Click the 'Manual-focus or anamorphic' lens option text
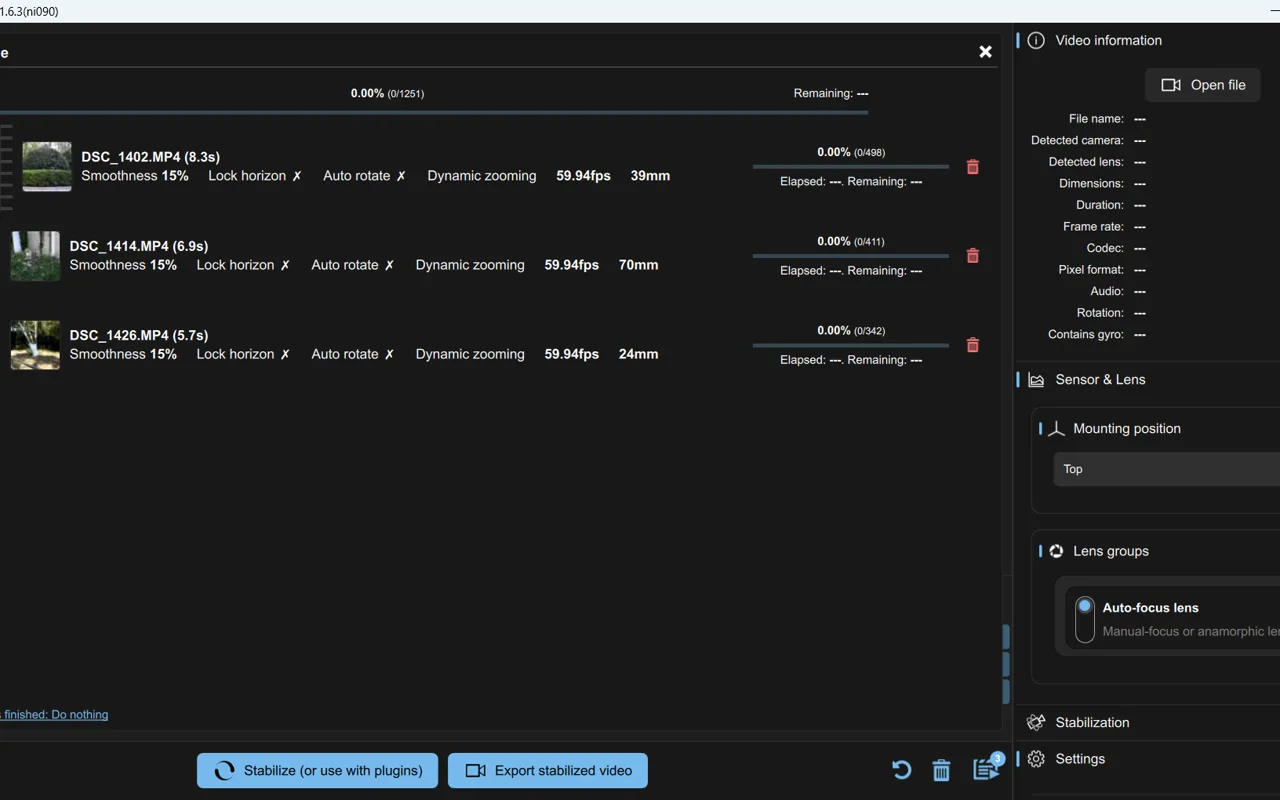The width and height of the screenshot is (1280, 800). click(1190, 632)
